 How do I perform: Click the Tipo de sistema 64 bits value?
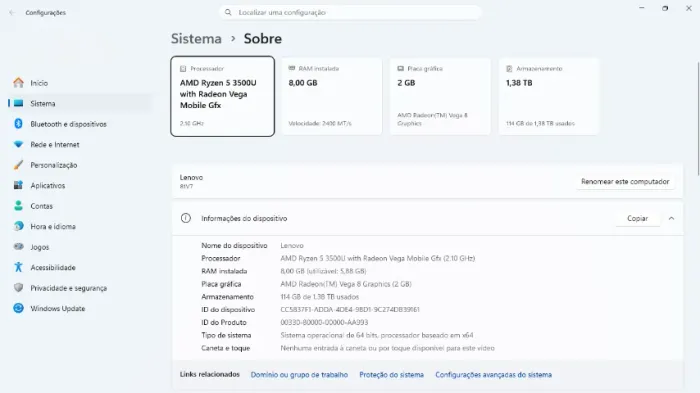click(x=377, y=335)
